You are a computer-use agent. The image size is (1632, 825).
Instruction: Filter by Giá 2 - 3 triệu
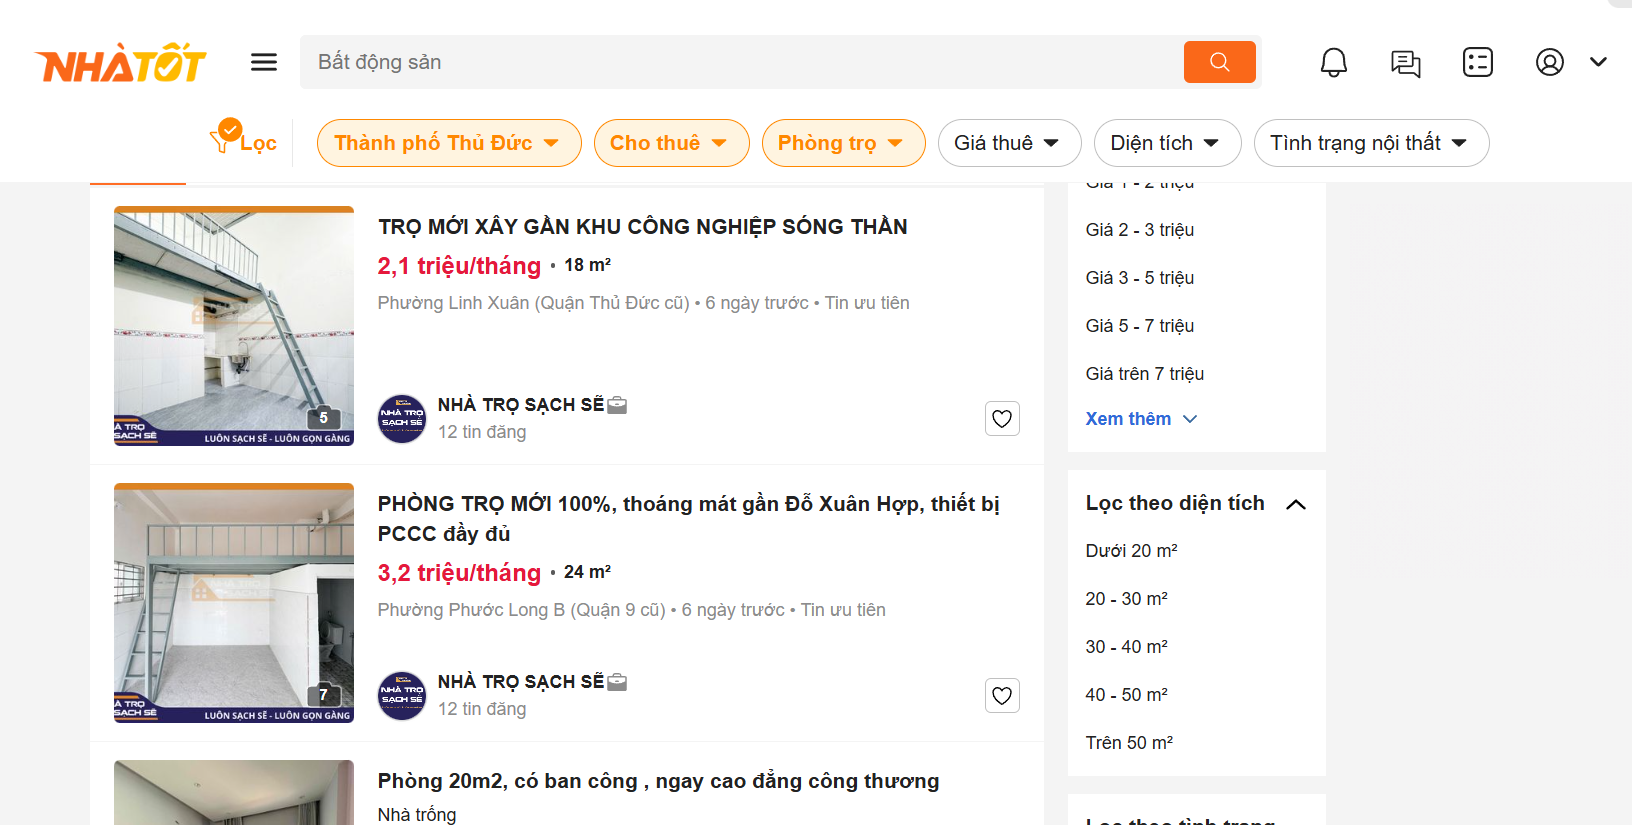pyautogui.click(x=1140, y=230)
